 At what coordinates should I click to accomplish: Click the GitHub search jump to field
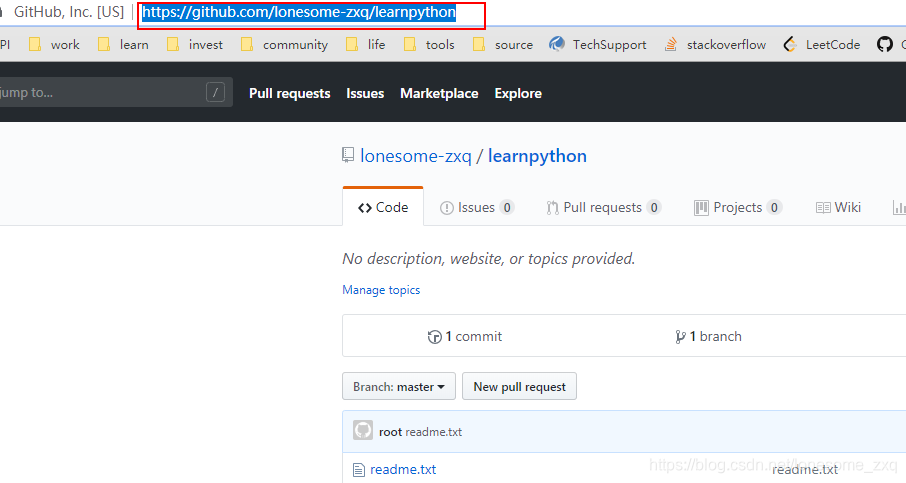(x=116, y=92)
